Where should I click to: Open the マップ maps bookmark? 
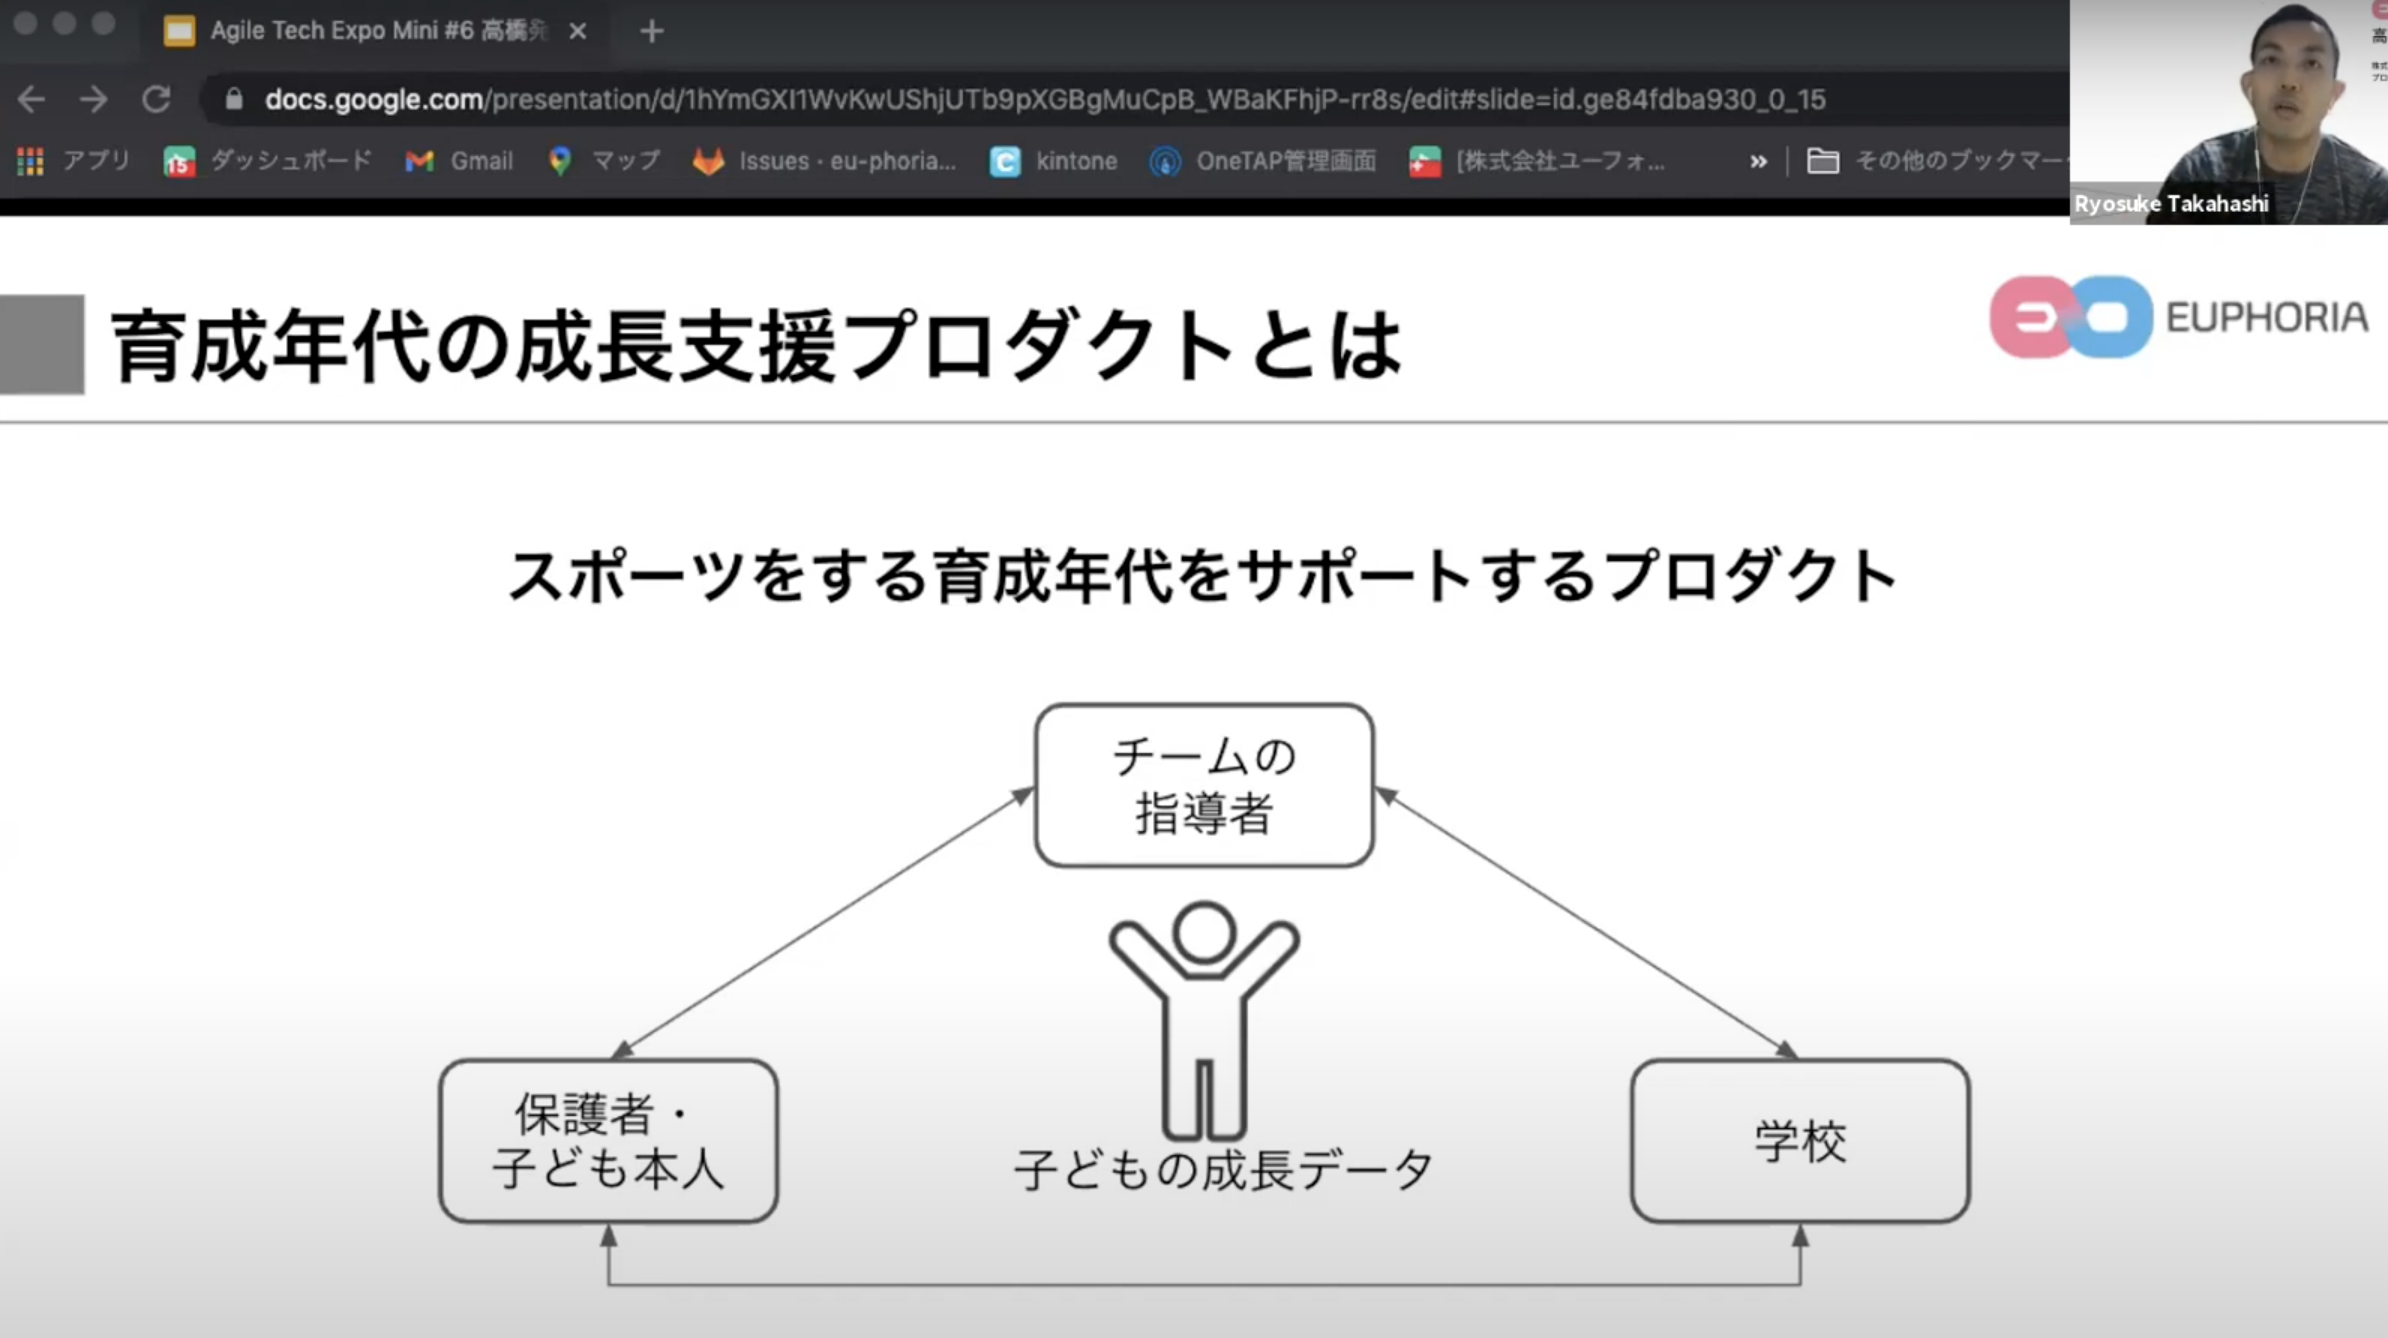coord(605,161)
